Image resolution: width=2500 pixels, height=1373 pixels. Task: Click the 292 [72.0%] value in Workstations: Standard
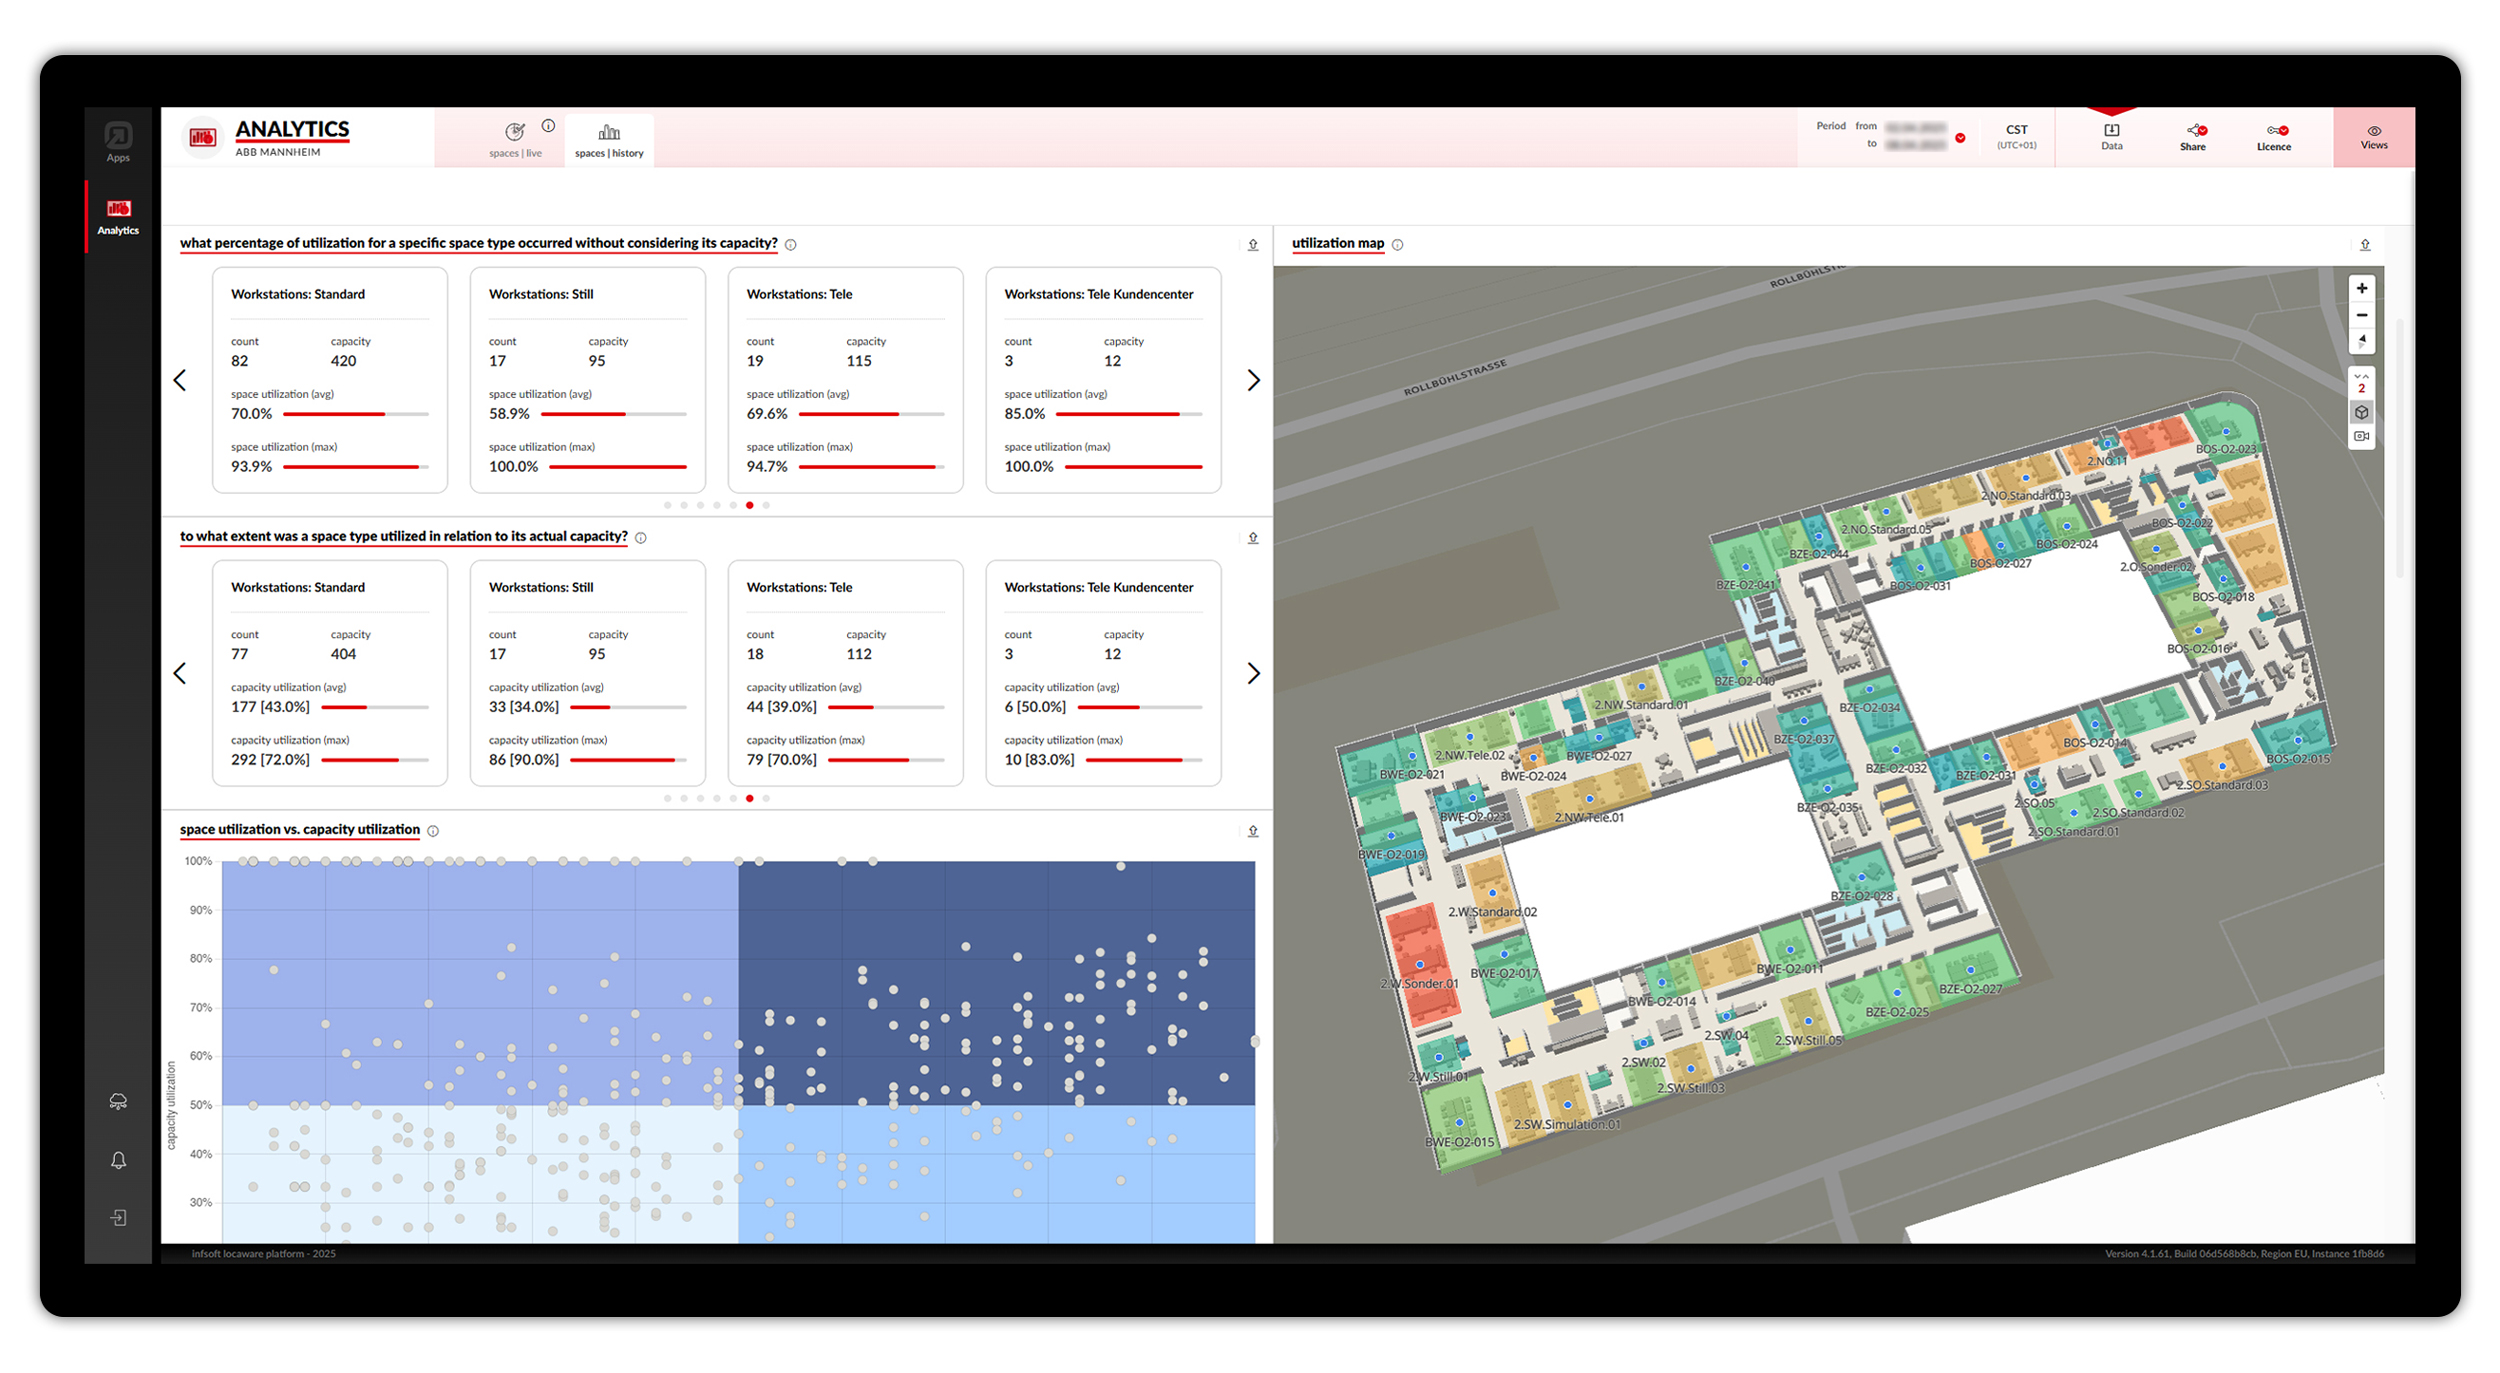(270, 759)
